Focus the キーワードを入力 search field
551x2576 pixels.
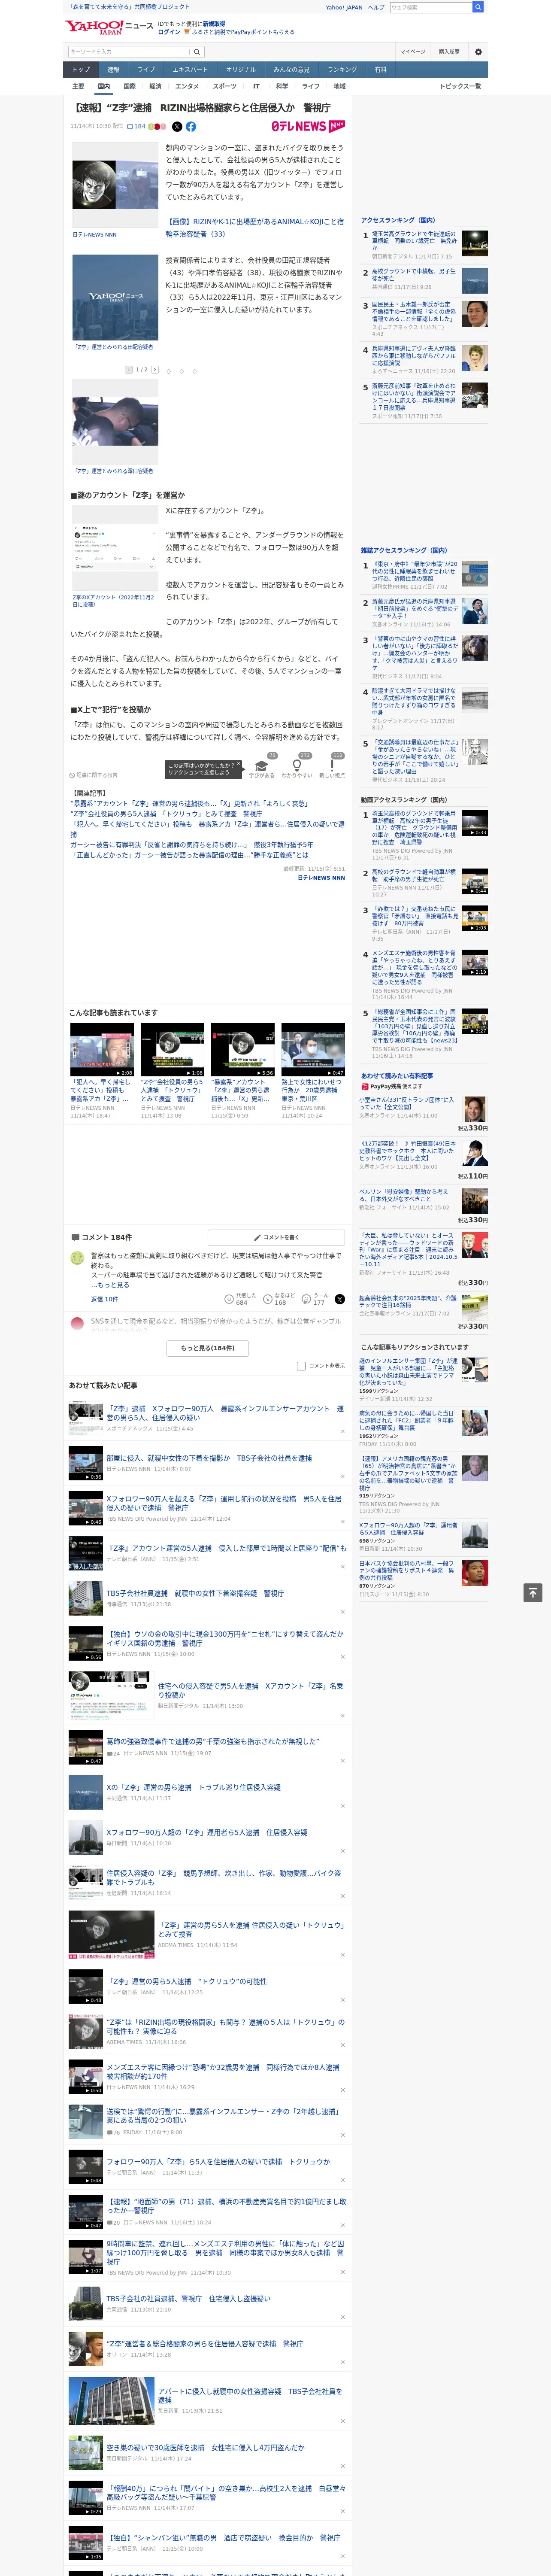click(129, 52)
